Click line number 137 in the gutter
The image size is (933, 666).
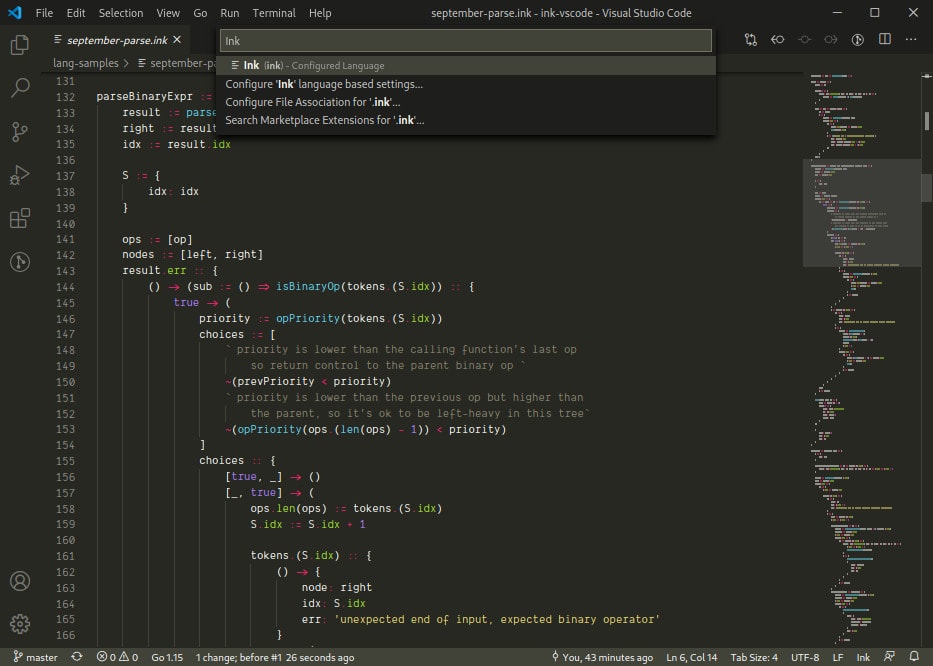65,176
